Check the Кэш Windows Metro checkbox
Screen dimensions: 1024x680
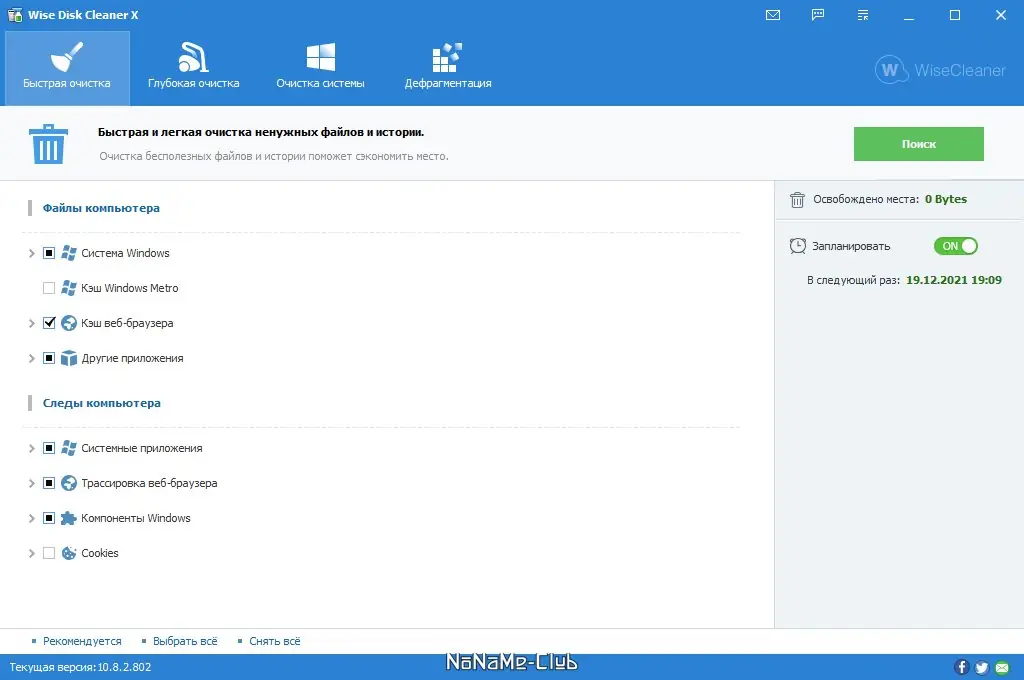tap(49, 288)
